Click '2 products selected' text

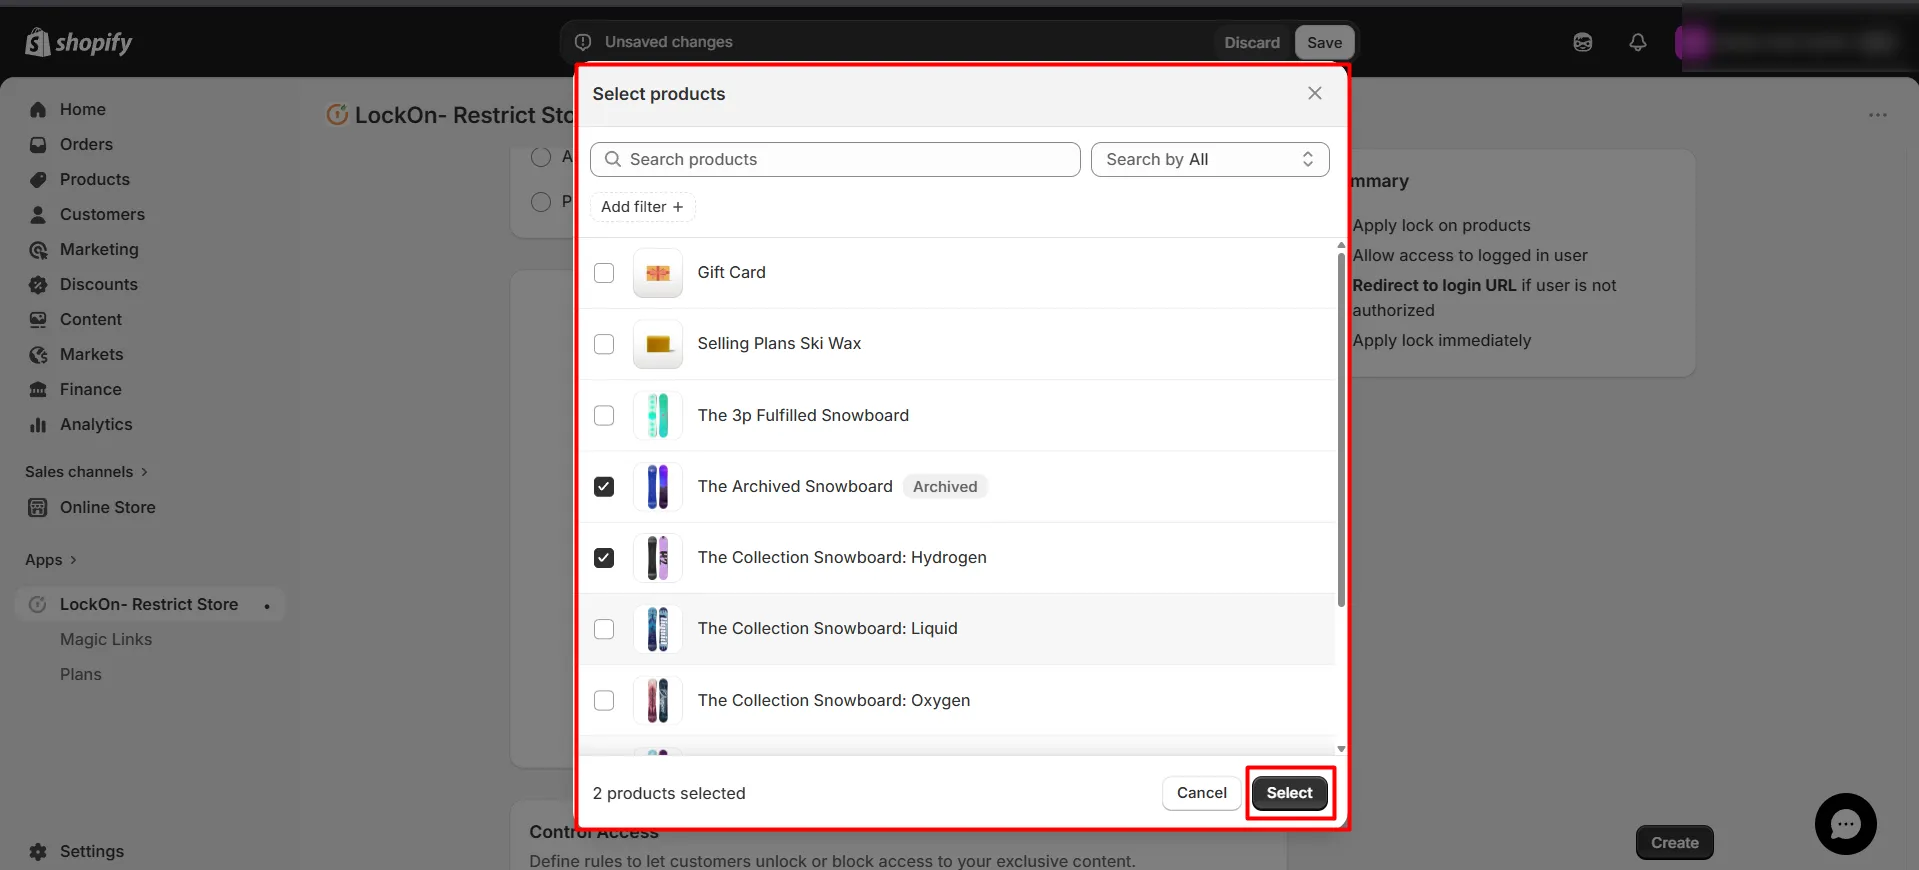click(x=669, y=793)
